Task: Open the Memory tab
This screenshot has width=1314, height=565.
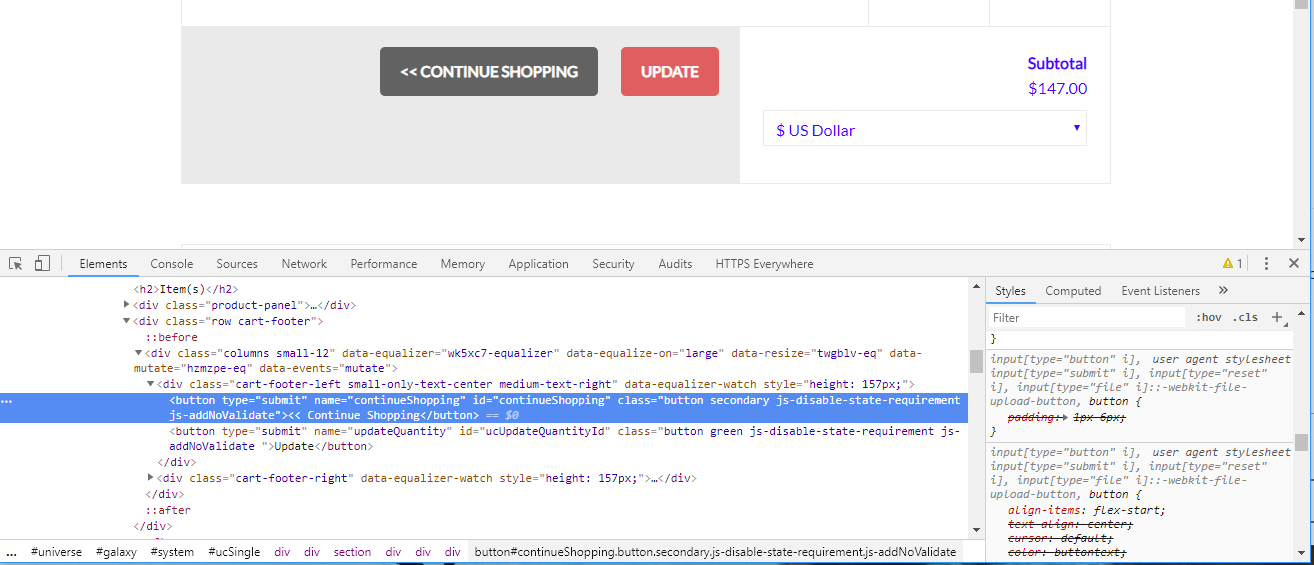Action: pyautogui.click(x=462, y=264)
